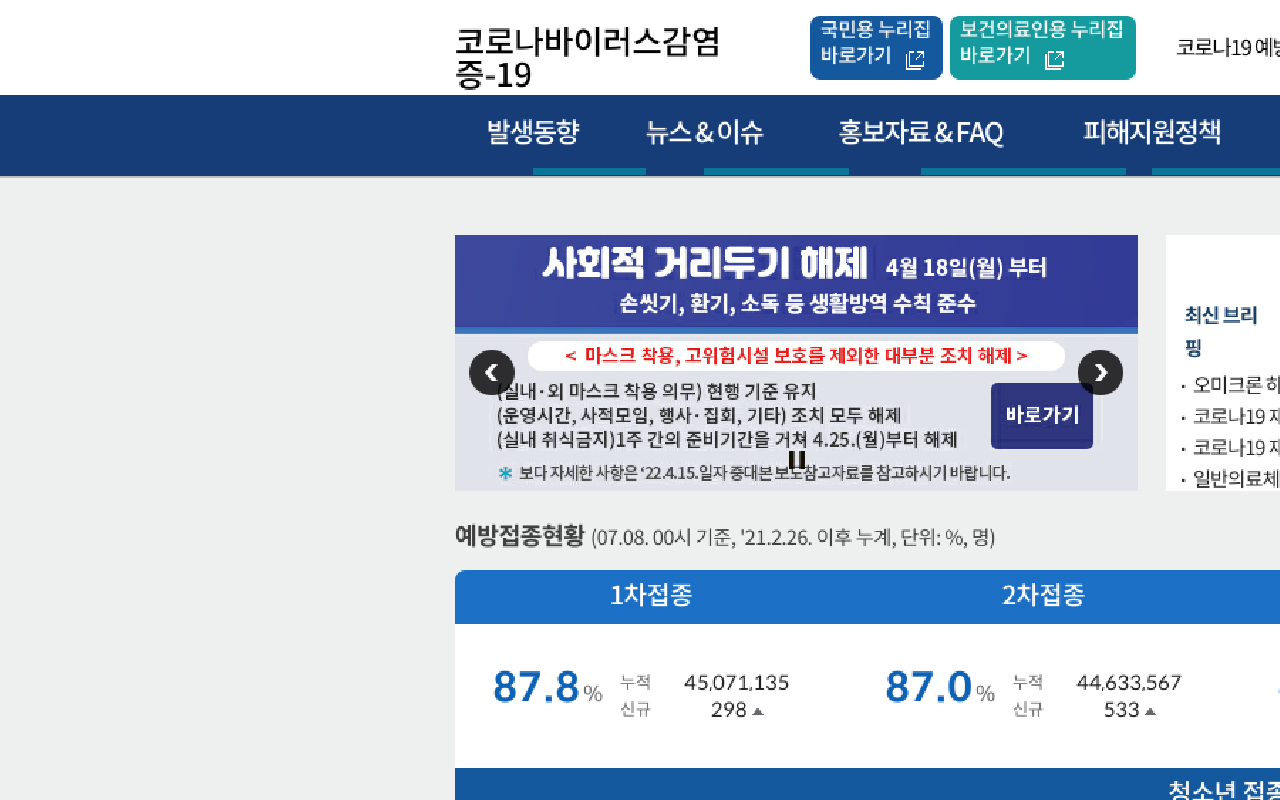The image size is (1280, 800).
Task: Open the 홍보자료&FAQ menu
Action: click(920, 132)
